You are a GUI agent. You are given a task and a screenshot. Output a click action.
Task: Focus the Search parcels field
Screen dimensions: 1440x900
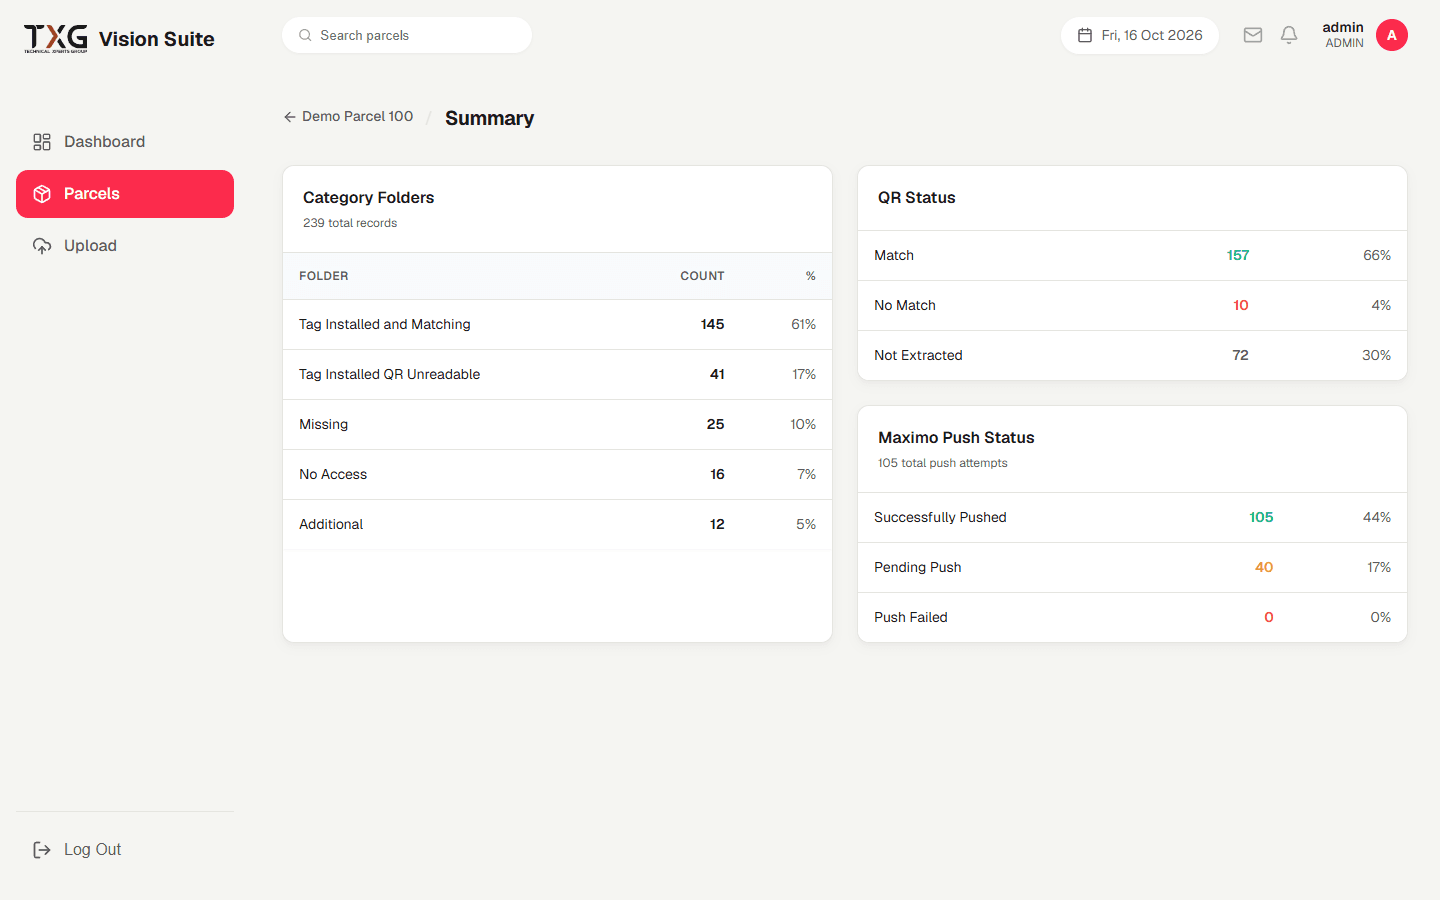pos(407,35)
